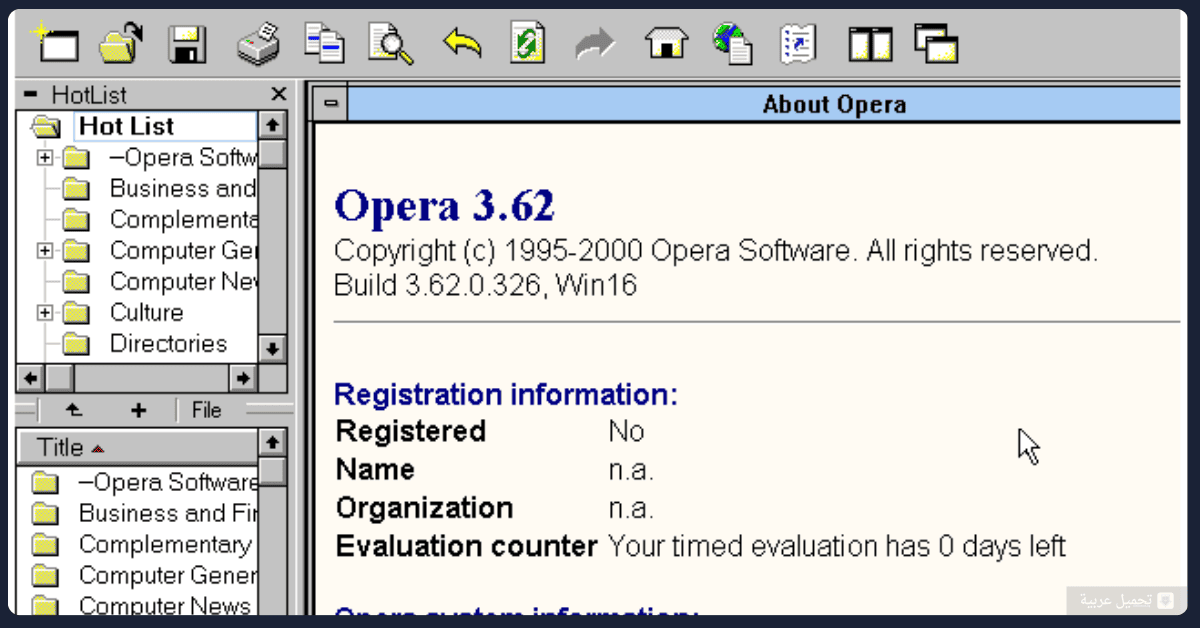Screen dimensions: 1200x628
Task: Expand the Culture folder
Action: click(44, 313)
